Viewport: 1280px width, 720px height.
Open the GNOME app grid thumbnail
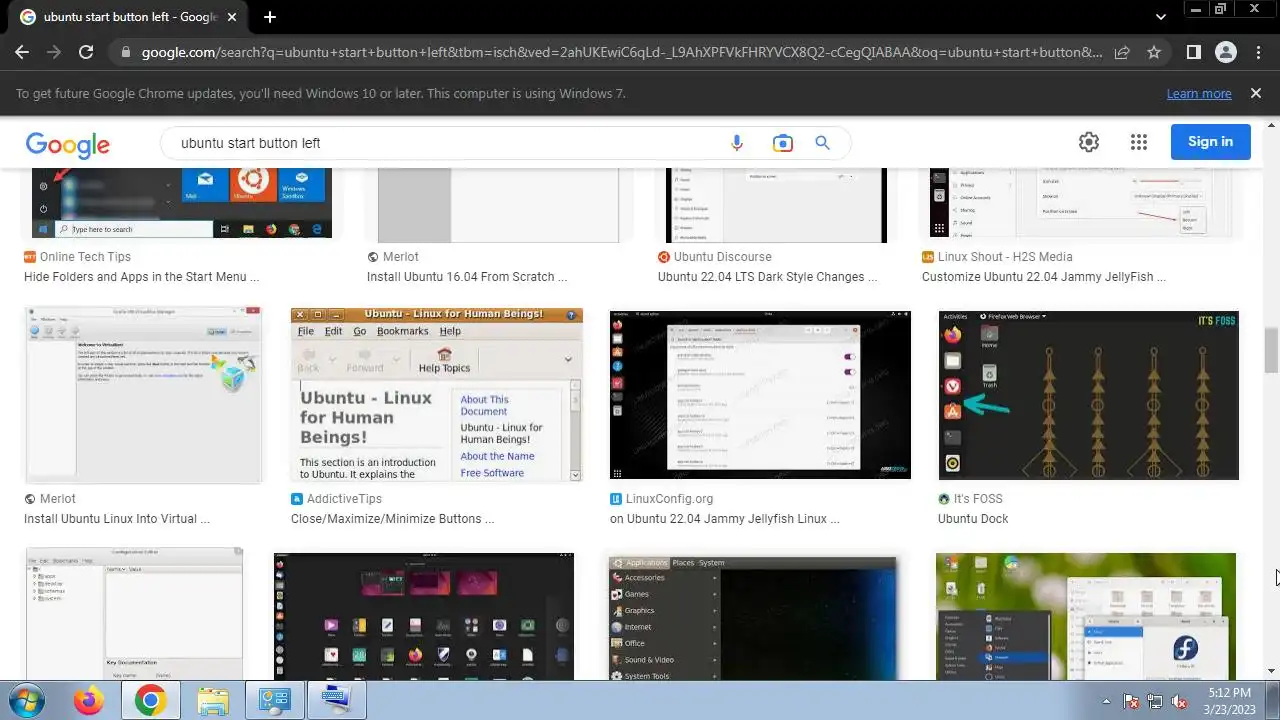424,616
